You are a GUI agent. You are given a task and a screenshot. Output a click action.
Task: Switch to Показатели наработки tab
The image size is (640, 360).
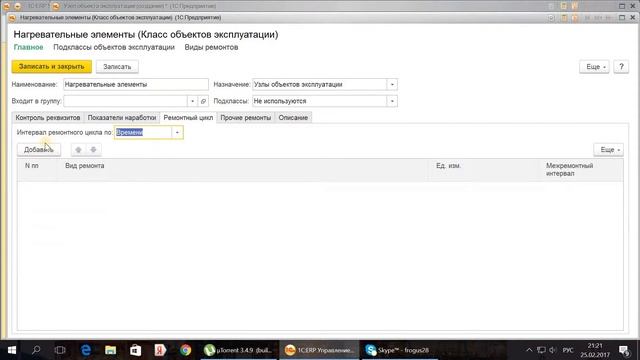(122, 118)
